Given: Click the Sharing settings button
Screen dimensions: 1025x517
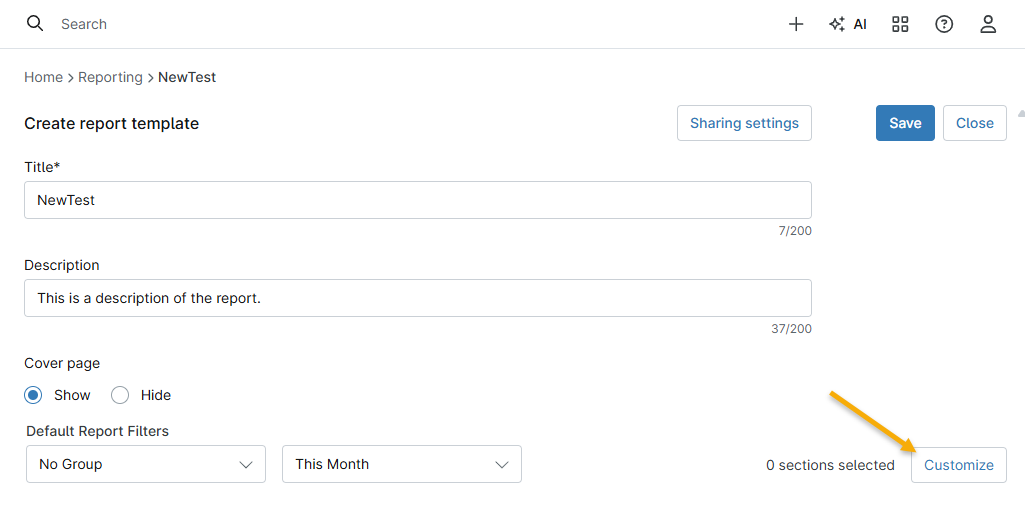Looking at the screenshot, I should 744,123.
